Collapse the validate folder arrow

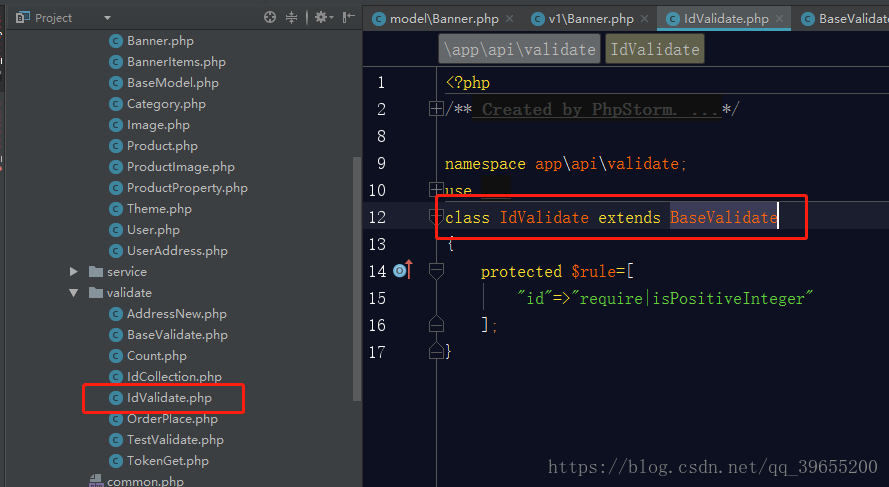tap(73, 293)
